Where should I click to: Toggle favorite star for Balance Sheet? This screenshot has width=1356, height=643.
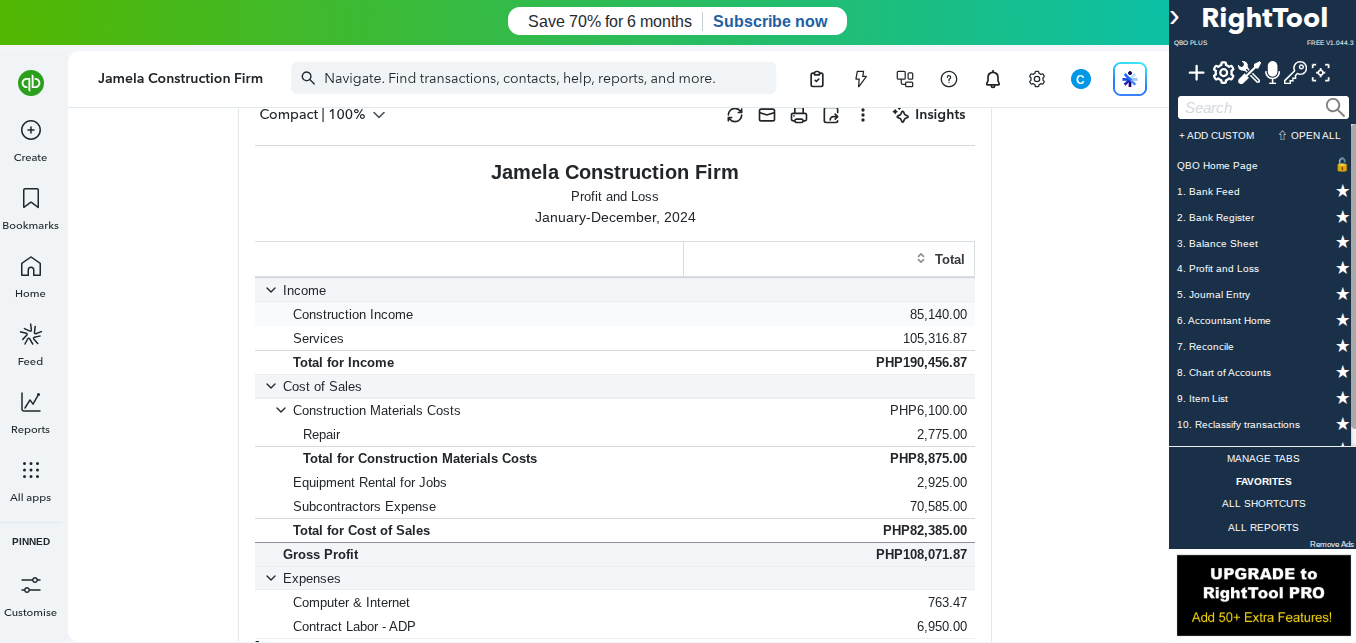coord(1343,243)
